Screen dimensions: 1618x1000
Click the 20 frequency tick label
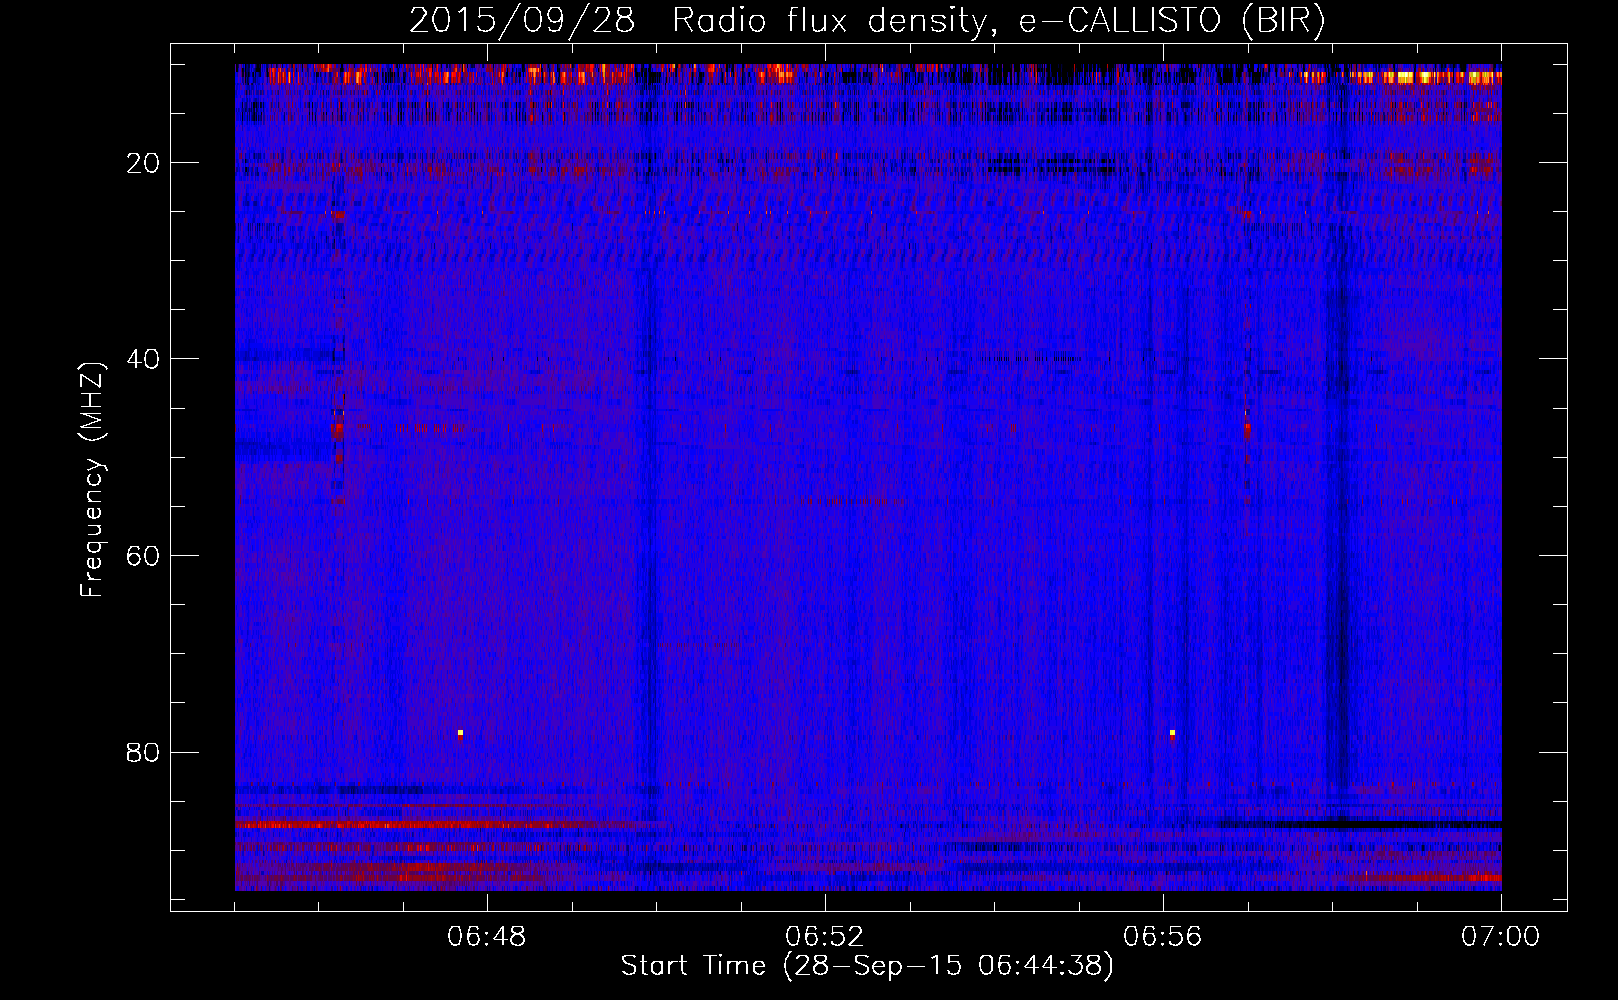click(144, 163)
